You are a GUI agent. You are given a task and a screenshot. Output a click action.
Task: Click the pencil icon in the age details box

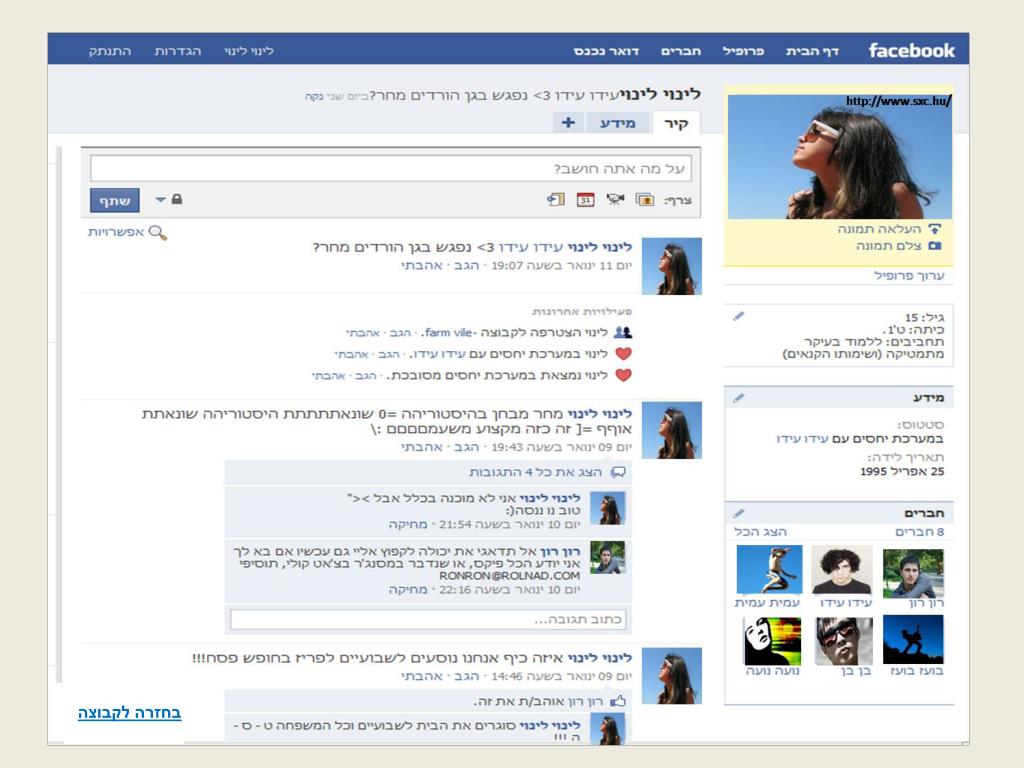pyautogui.click(x=739, y=316)
